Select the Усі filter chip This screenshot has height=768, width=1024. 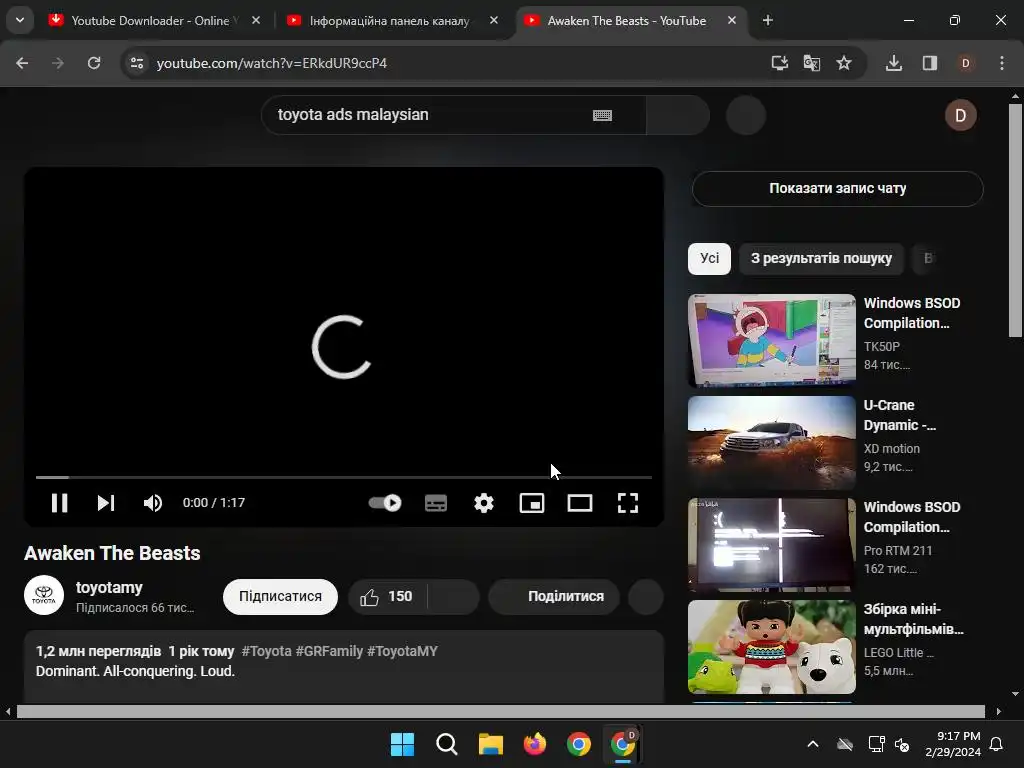709,259
